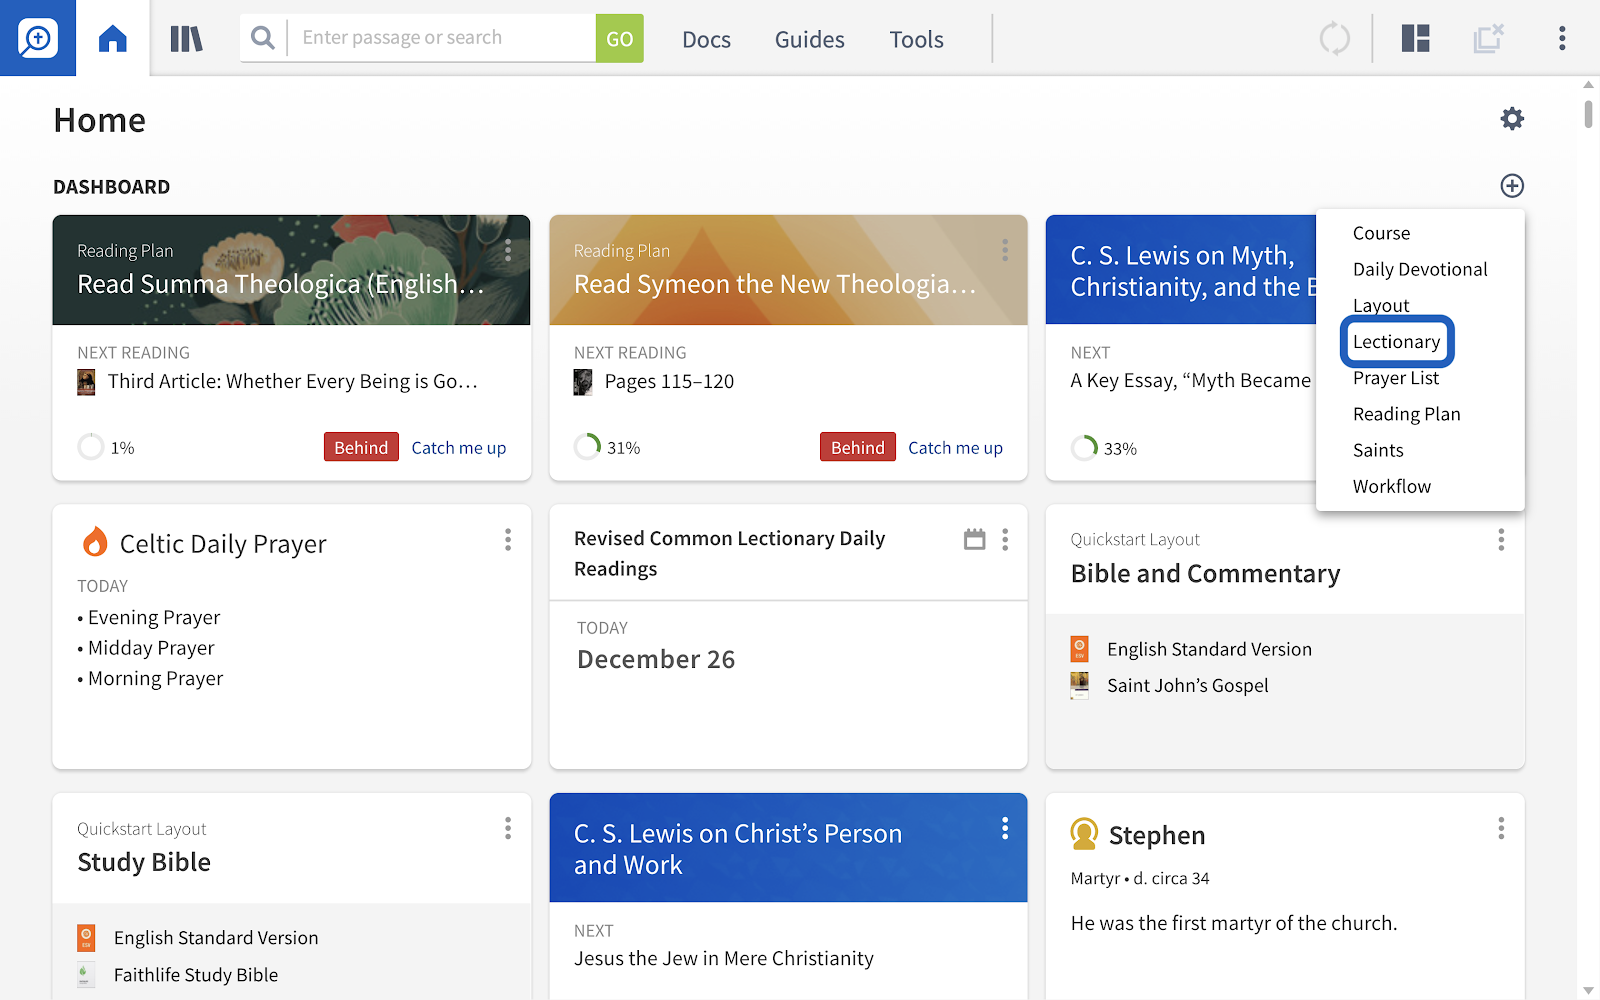Choose Workflow in the add menu

[1392, 486]
